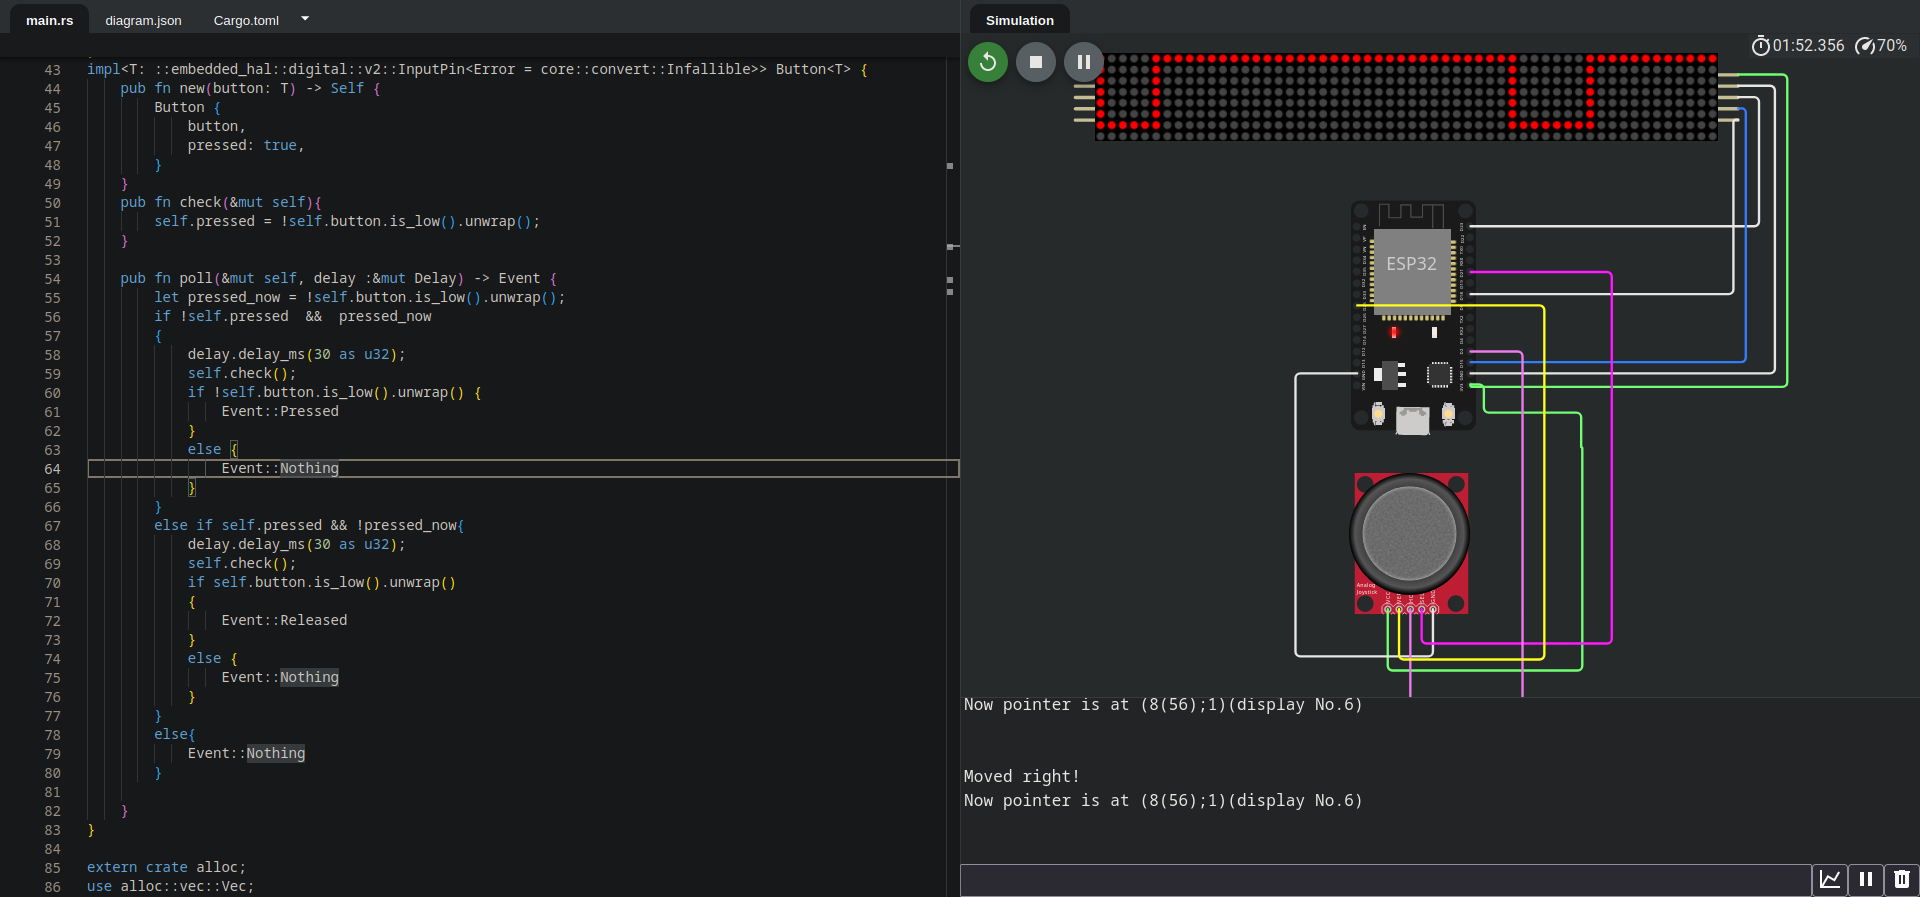This screenshot has width=1920, height=897.
Task: Click the ESP32 chip on board
Action: (1411, 265)
